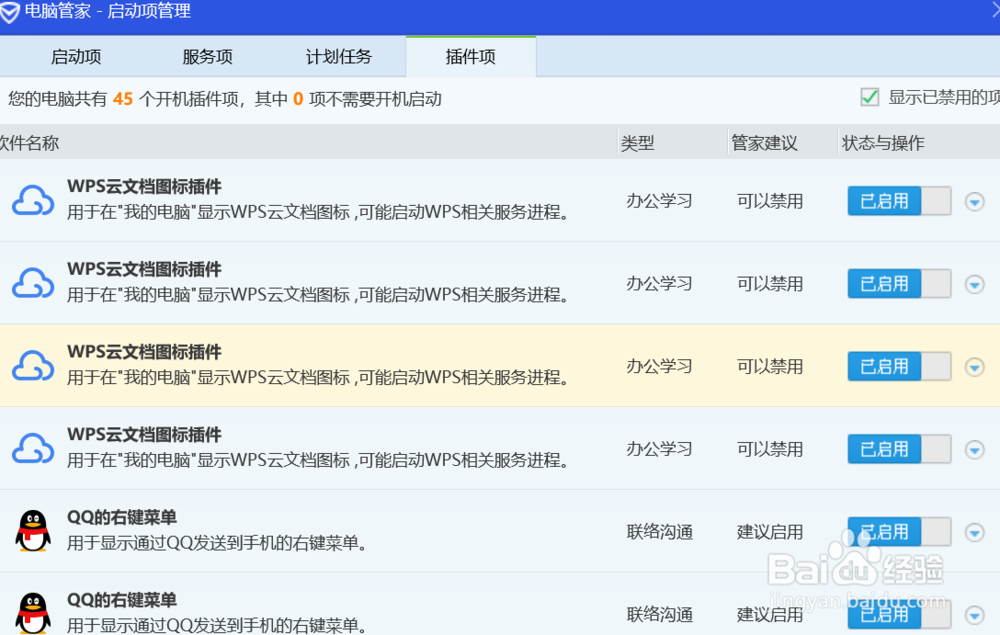Click the WPS云文档图标插件 title in the highlighted row
The image size is (1000, 635).
pos(144,352)
